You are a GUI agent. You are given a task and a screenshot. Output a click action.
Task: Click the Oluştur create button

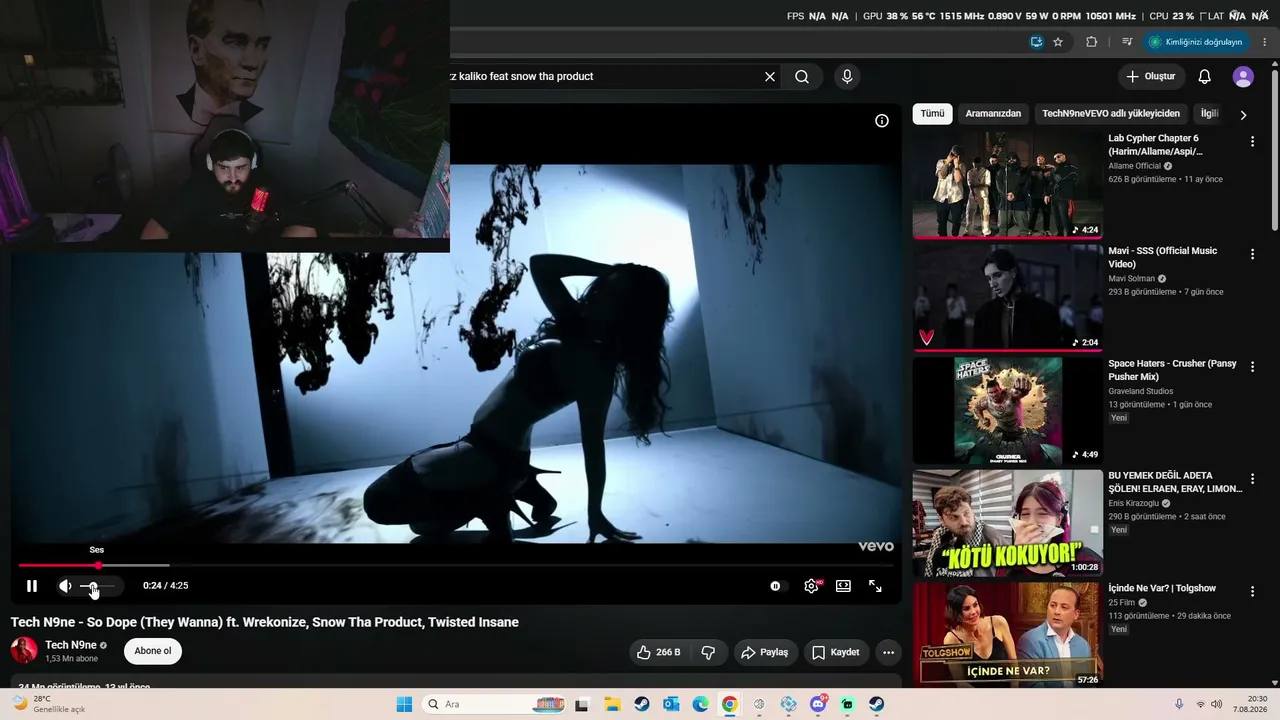point(1151,76)
